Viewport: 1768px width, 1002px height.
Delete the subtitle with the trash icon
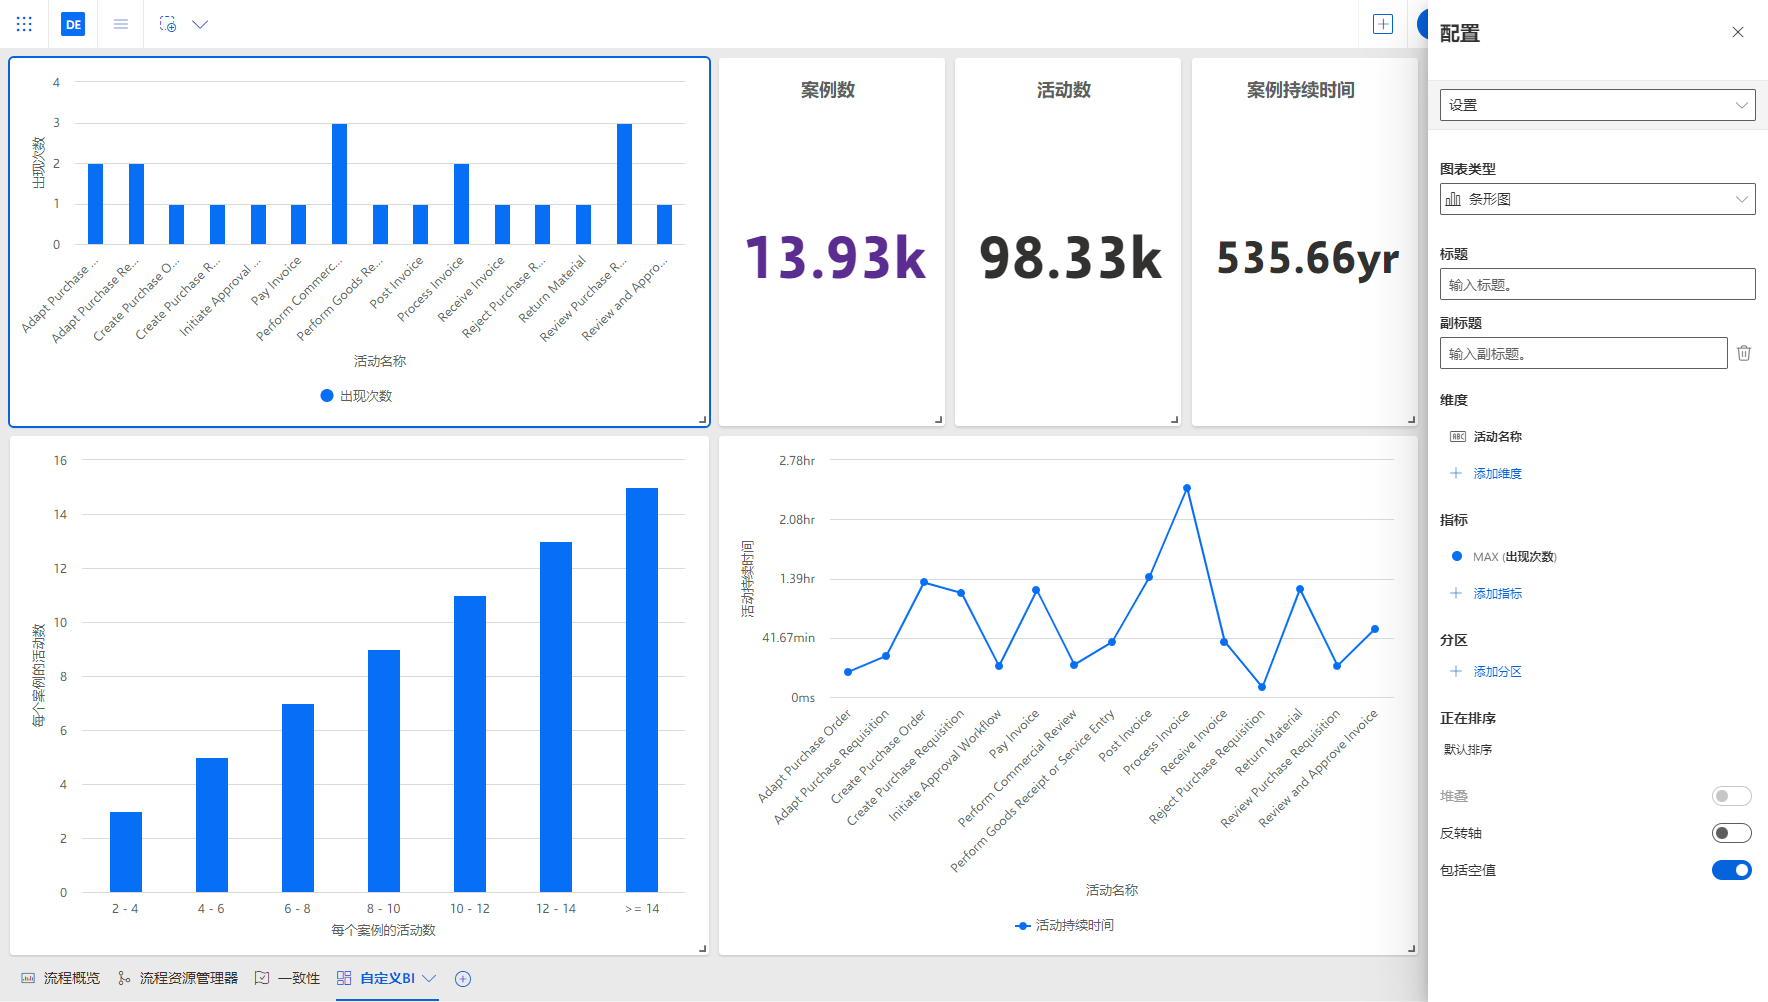pyautogui.click(x=1744, y=353)
